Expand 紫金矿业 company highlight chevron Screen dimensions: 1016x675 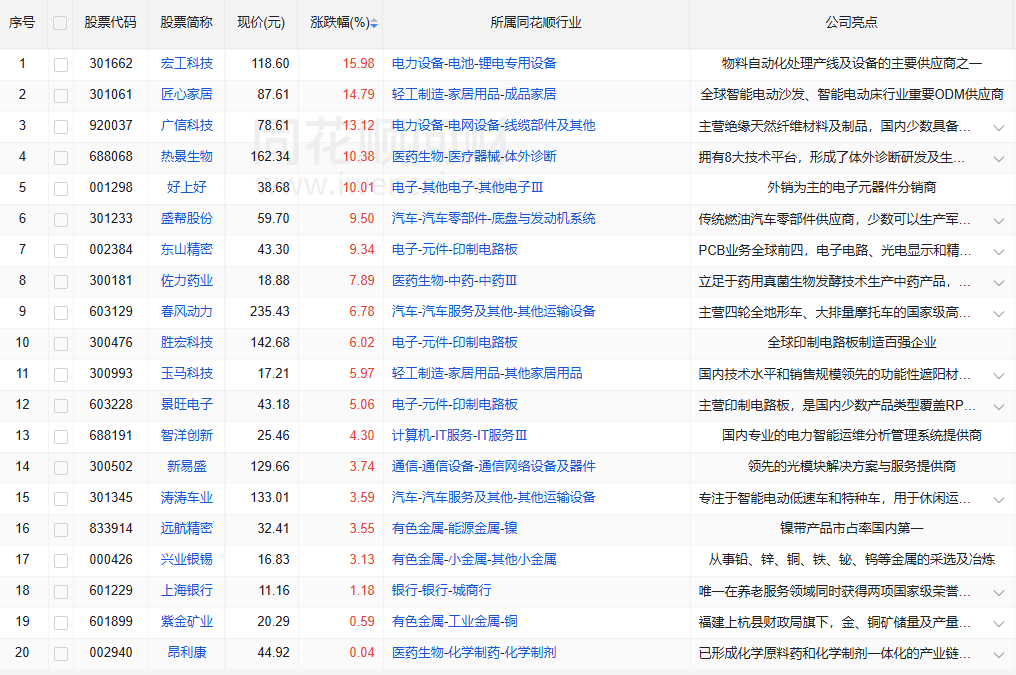tap(999, 624)
